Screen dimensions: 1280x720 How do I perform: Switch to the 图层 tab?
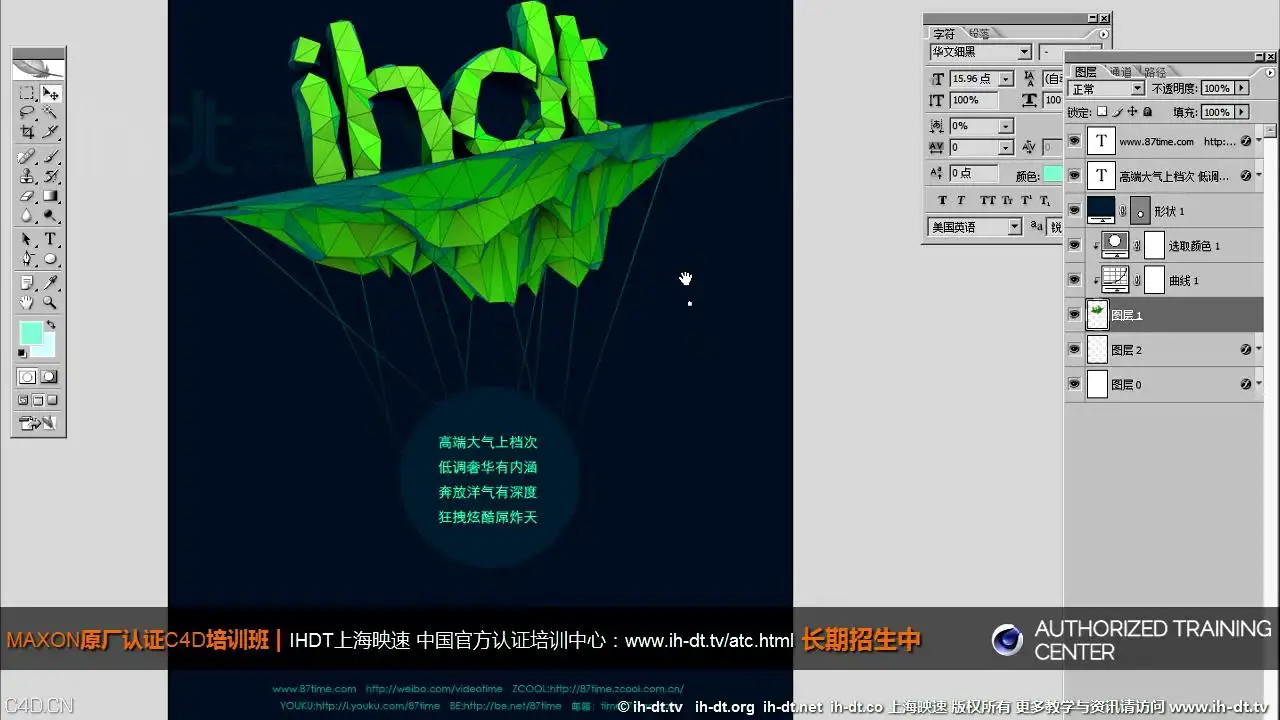(x=1086, y=72)
